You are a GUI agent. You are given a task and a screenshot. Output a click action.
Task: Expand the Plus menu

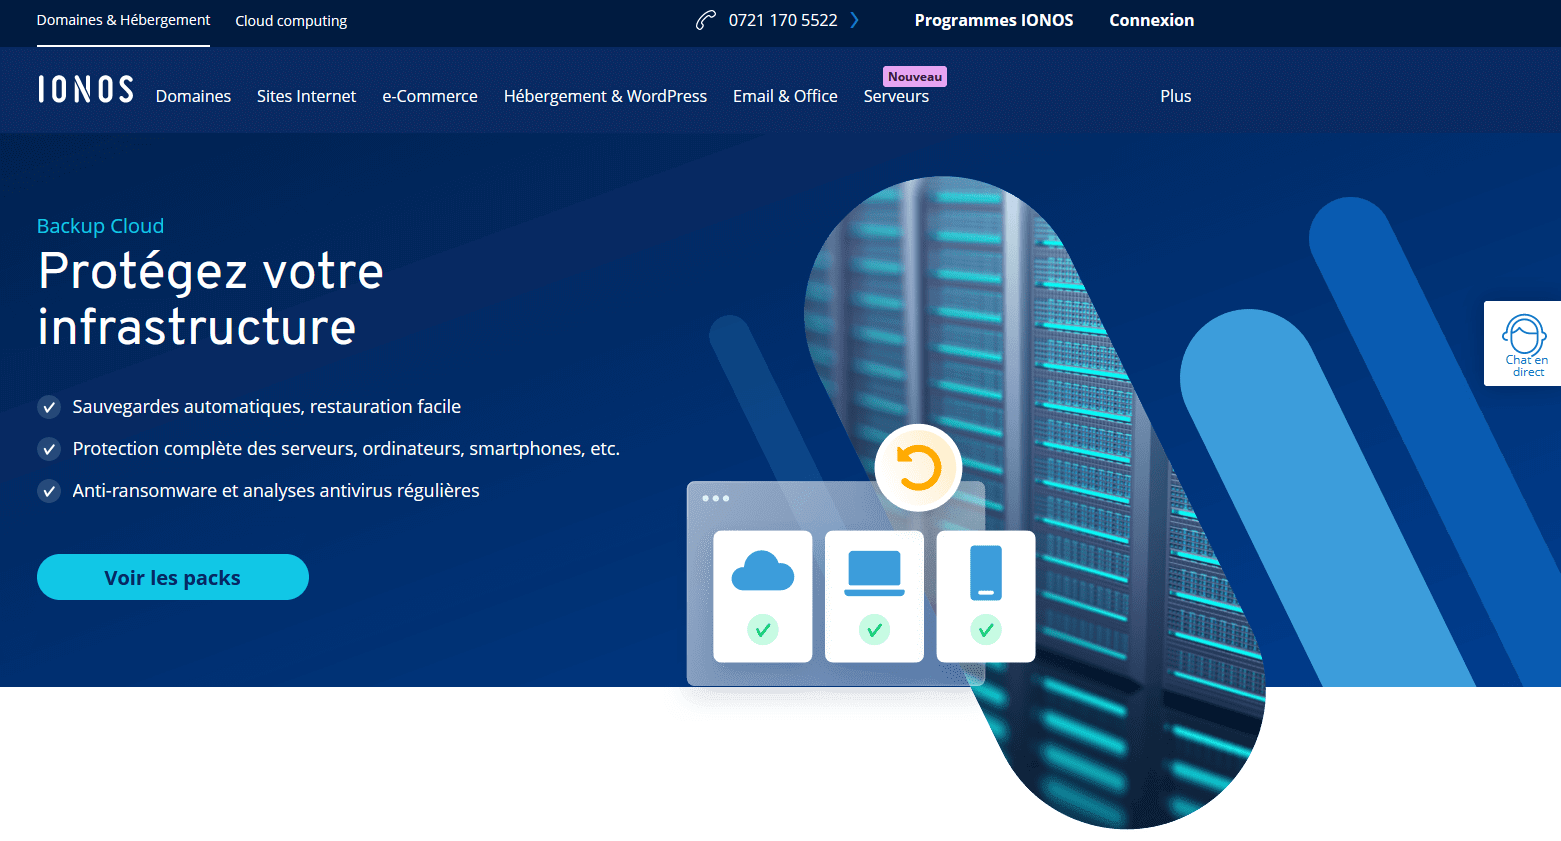[1176, 96]
